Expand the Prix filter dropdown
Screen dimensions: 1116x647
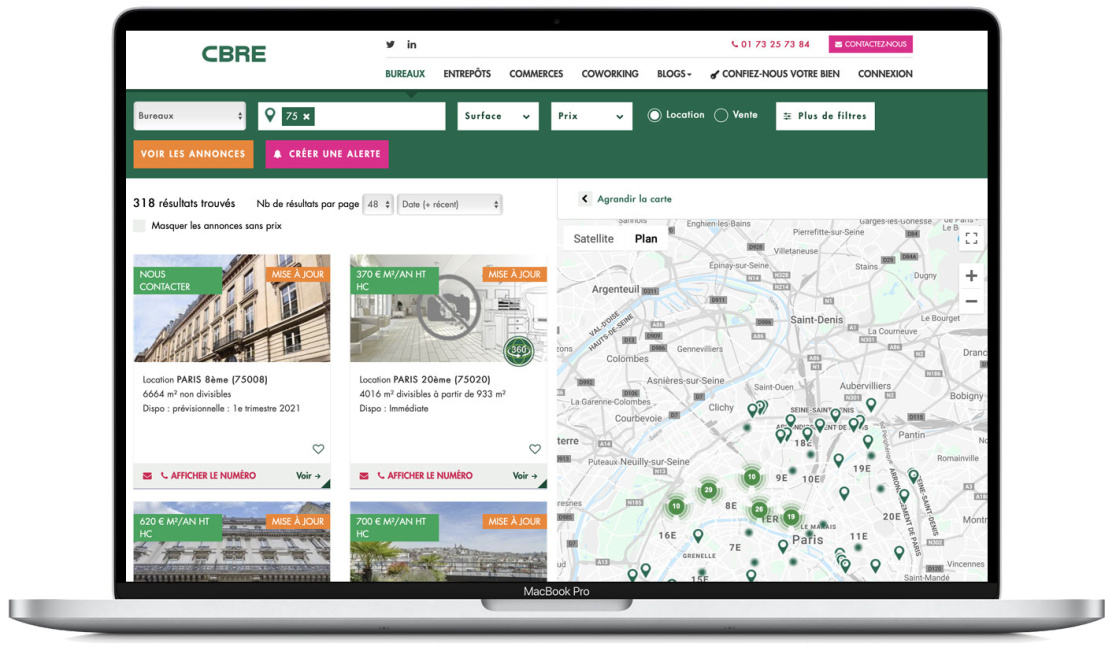tap(591, 116)
